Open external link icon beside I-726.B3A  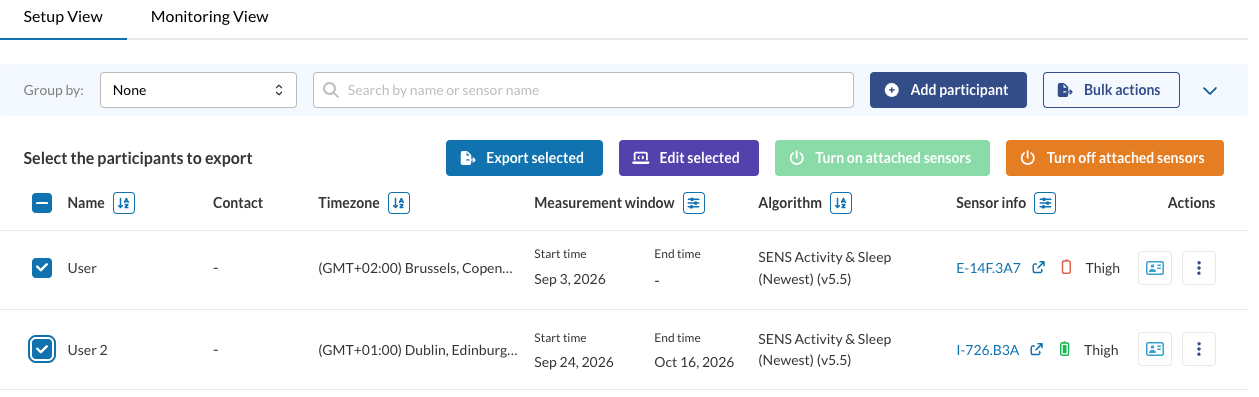[1037, 350]
